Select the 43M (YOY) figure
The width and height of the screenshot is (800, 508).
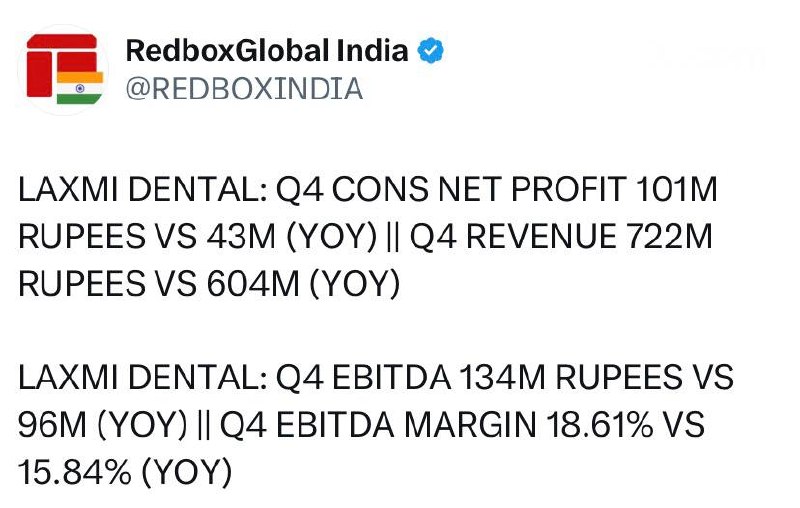(x=292, y=237)
